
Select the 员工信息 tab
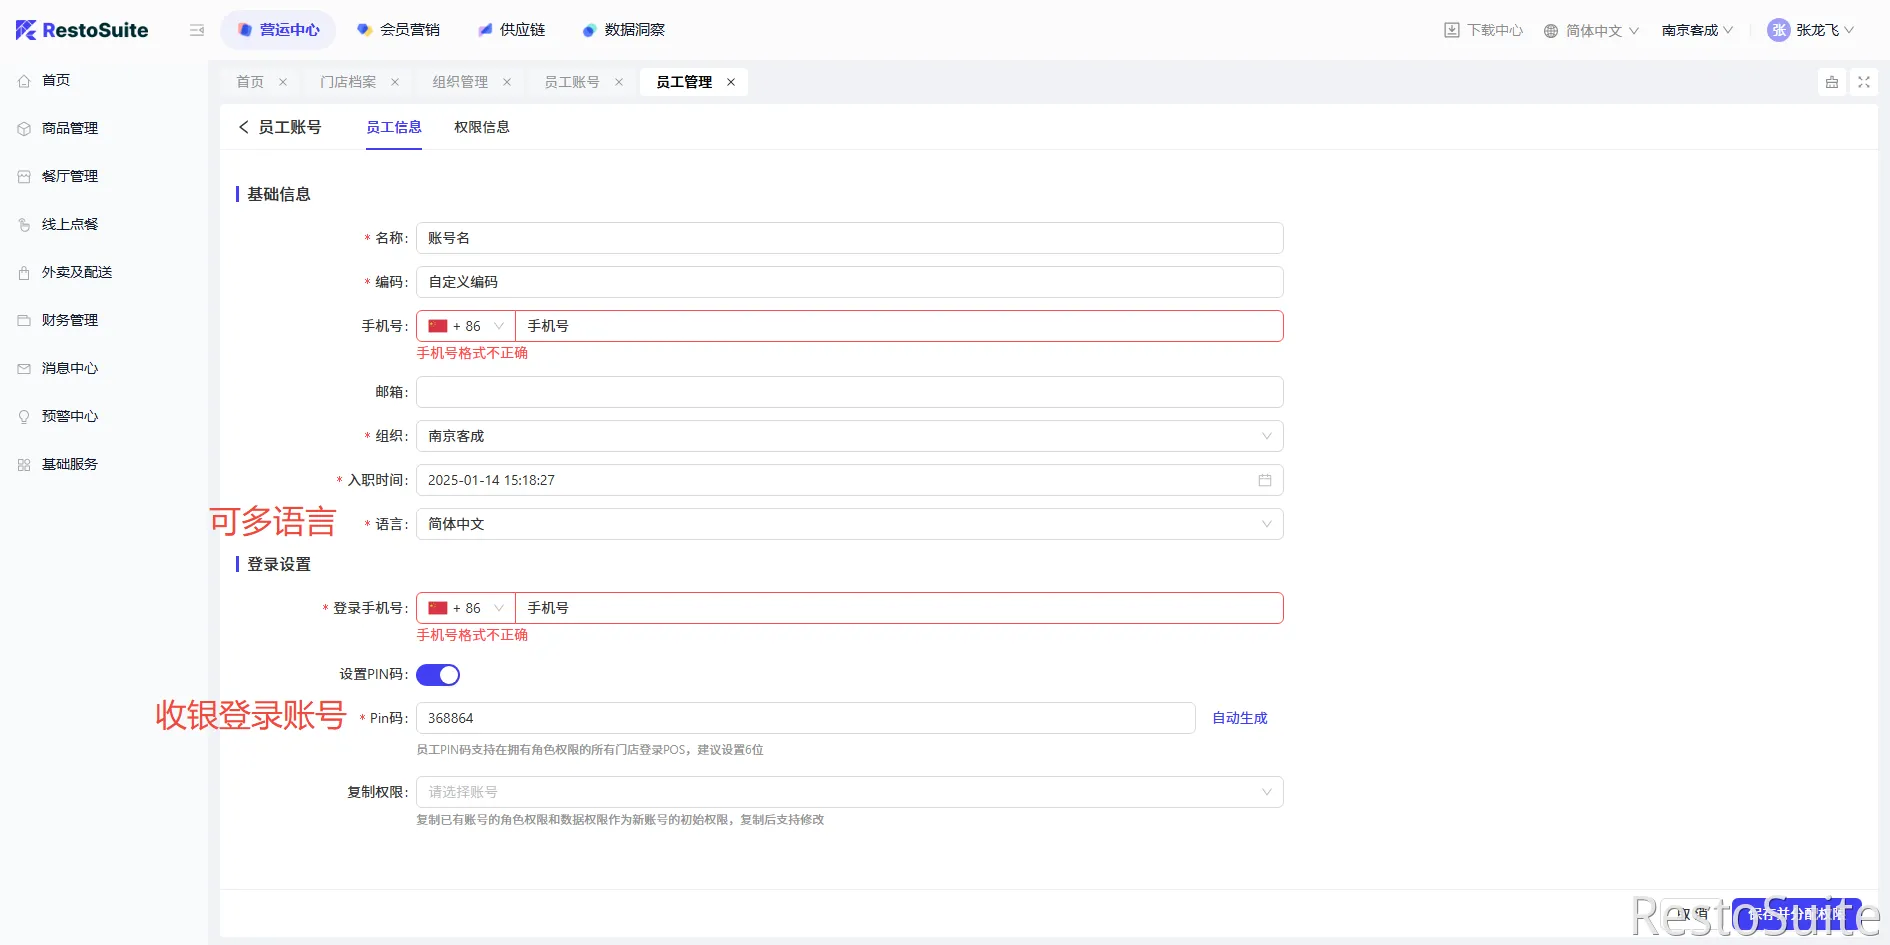[x=394, y=127]
